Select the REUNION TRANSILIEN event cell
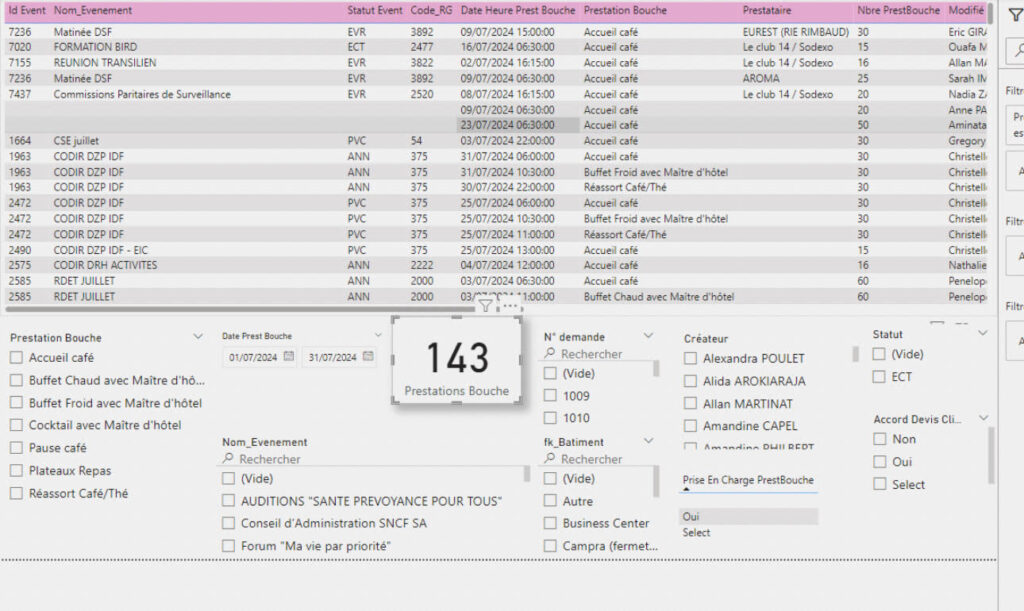The width and height of the screenshot is (1024, 611). coord(104,63)
